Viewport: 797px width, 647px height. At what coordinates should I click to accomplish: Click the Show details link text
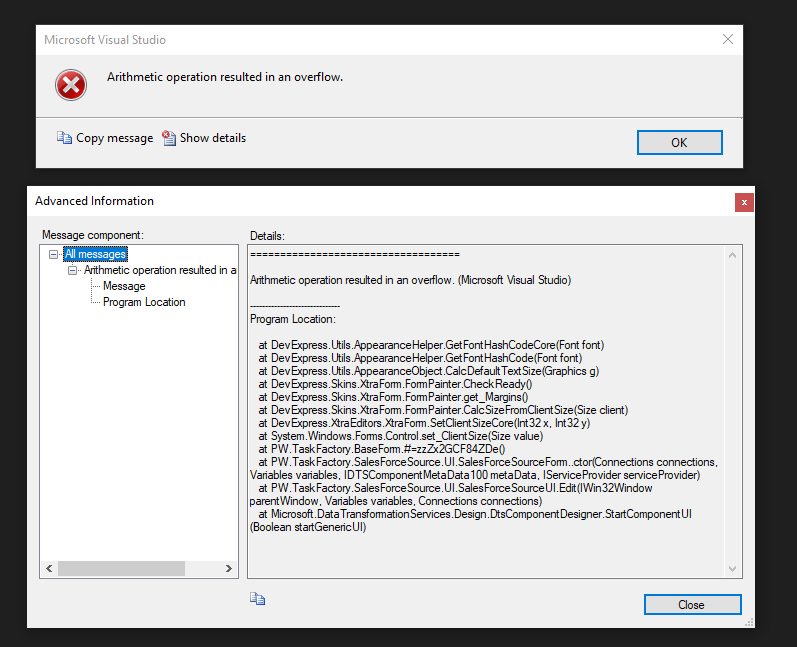coord(213,138)
